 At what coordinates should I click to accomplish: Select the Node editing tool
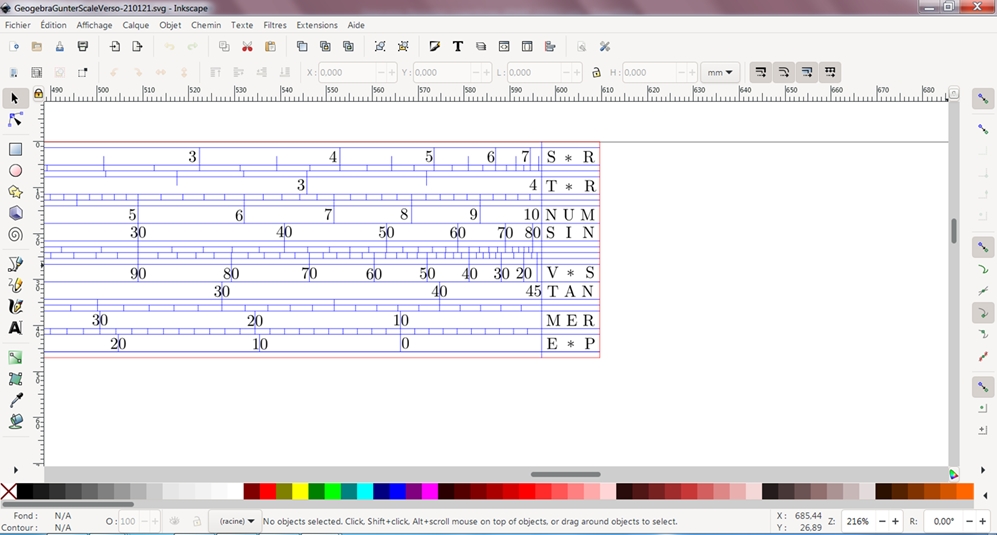pos(15,120)
